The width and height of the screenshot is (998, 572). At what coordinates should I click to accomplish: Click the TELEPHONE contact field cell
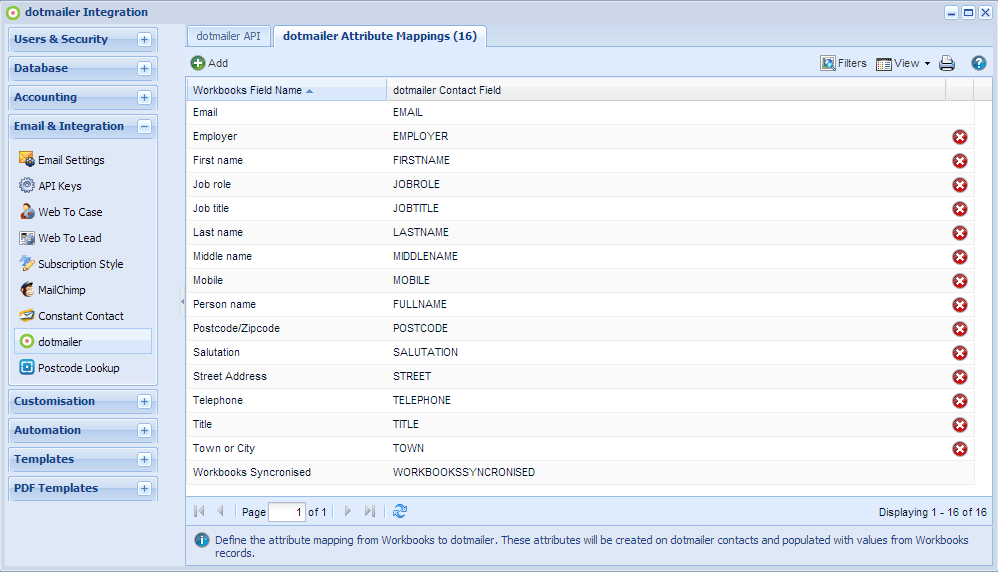tap(666, 400)
